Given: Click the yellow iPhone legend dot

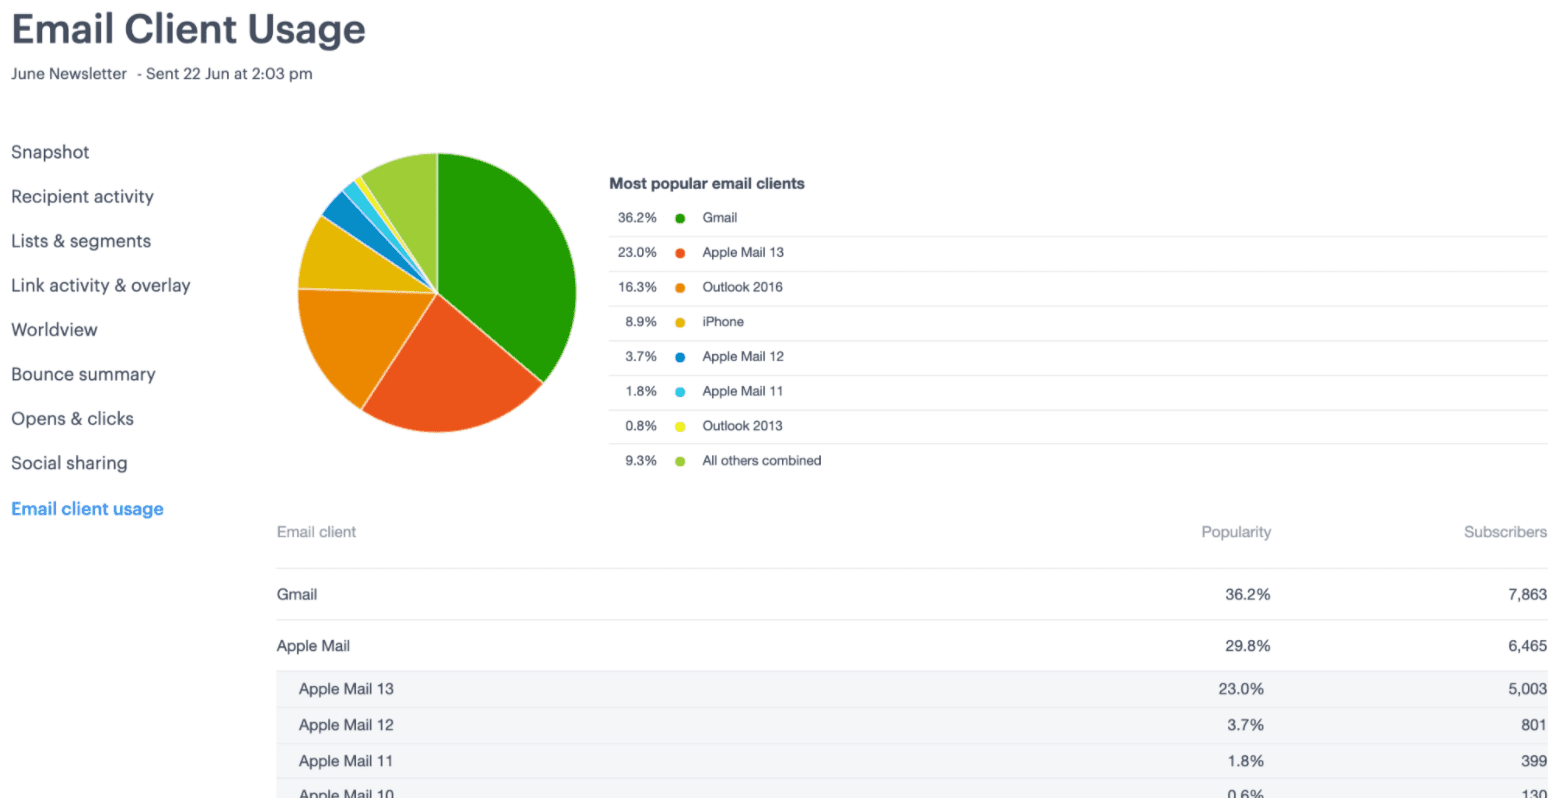Looking at the screenshot, I should [680, 322].
